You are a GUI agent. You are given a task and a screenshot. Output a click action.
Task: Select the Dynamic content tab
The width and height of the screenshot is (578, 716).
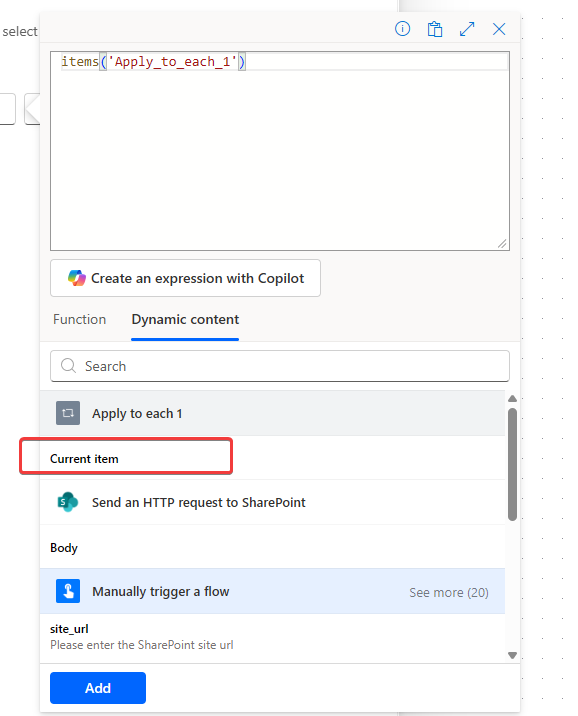pos(185,319)
